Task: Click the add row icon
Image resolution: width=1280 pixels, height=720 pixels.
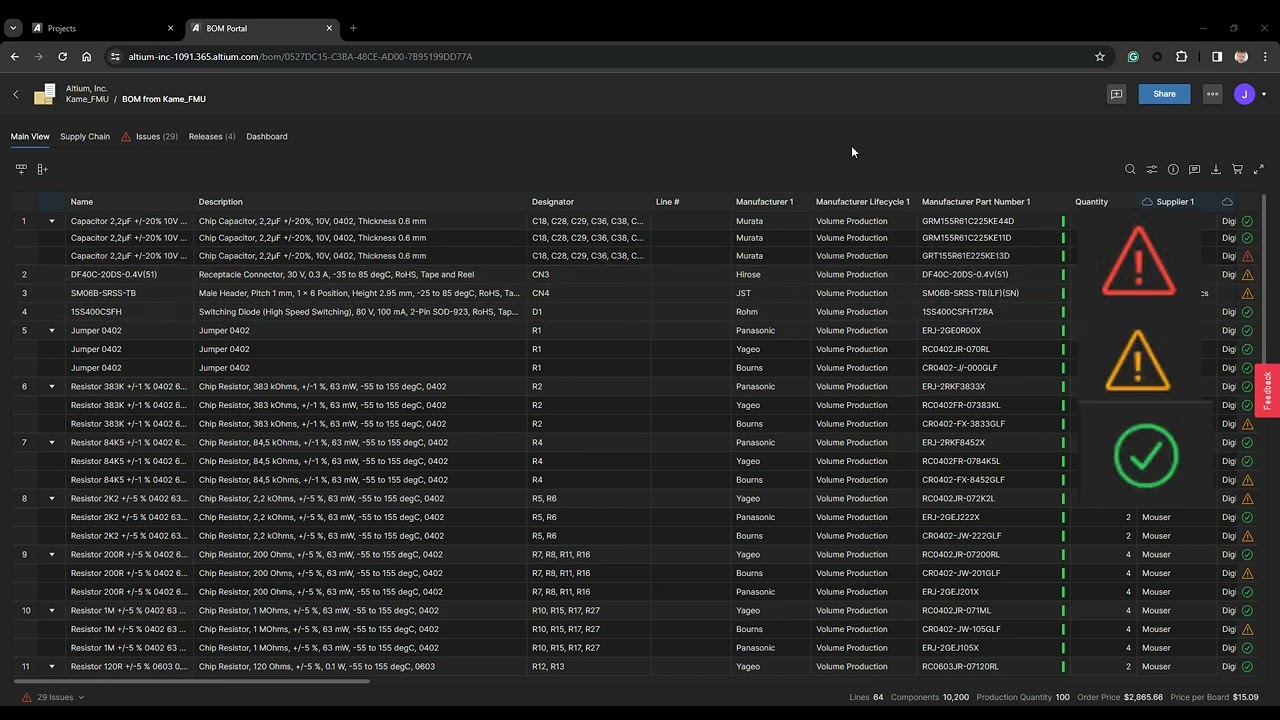Action: (x=21, y=169)
